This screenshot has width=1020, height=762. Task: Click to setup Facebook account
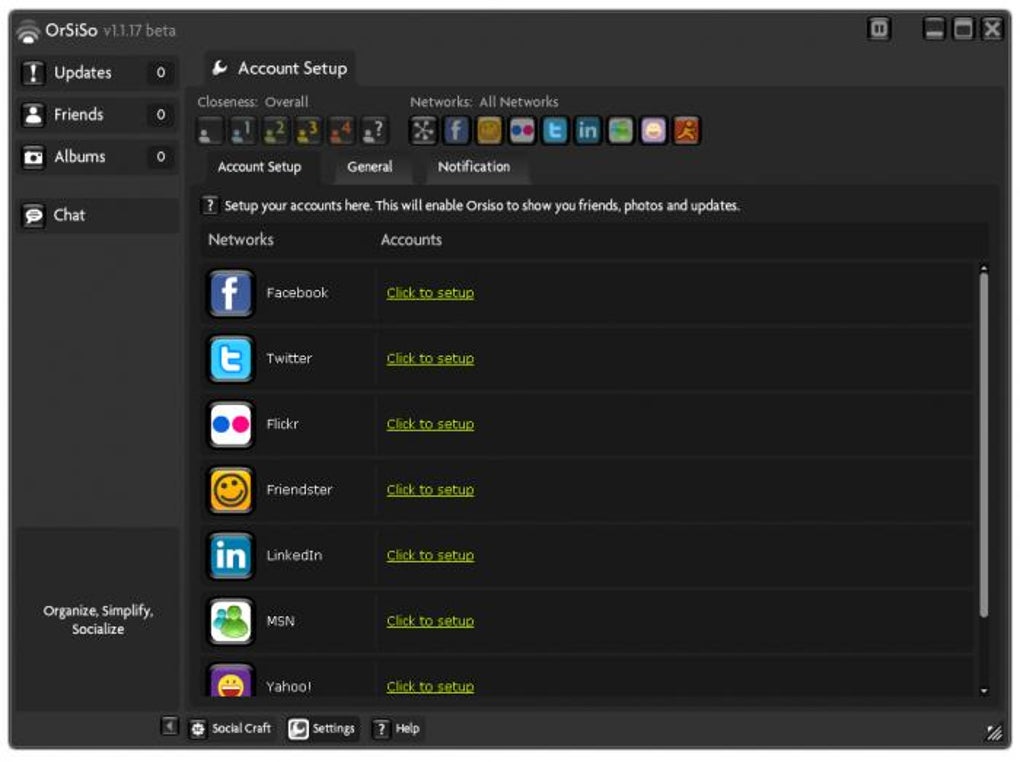tap(430, 293)
